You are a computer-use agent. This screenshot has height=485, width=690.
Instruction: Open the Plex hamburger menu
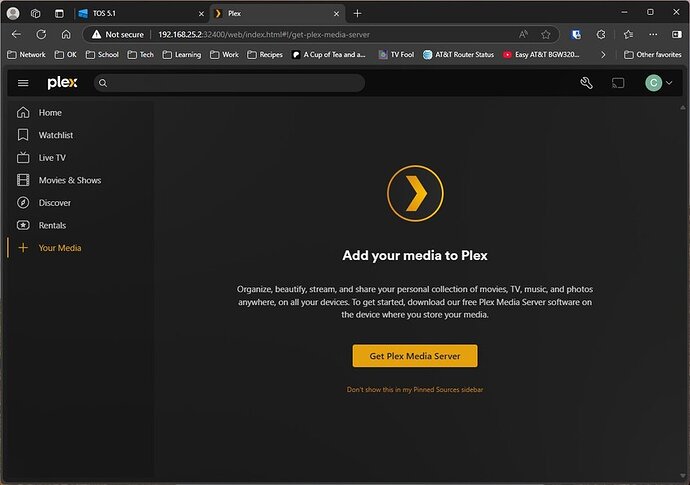pyautogui.click(x=23, y=83)
